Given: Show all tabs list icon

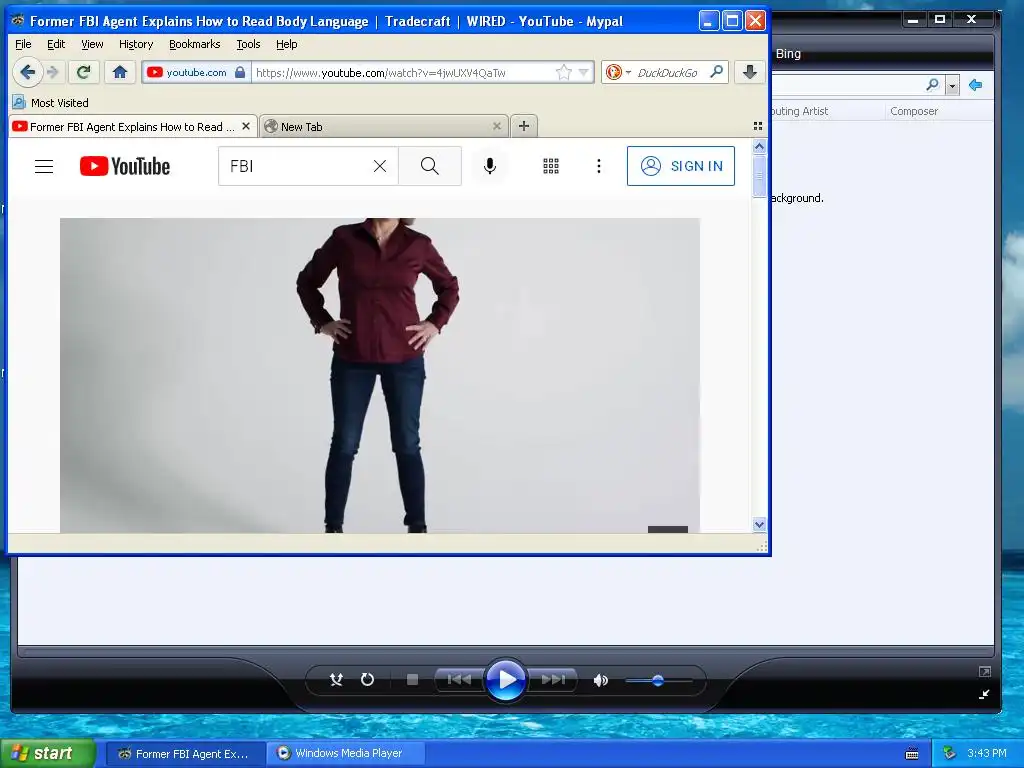Looking at the screenshot, I should [x=758, y=126].
